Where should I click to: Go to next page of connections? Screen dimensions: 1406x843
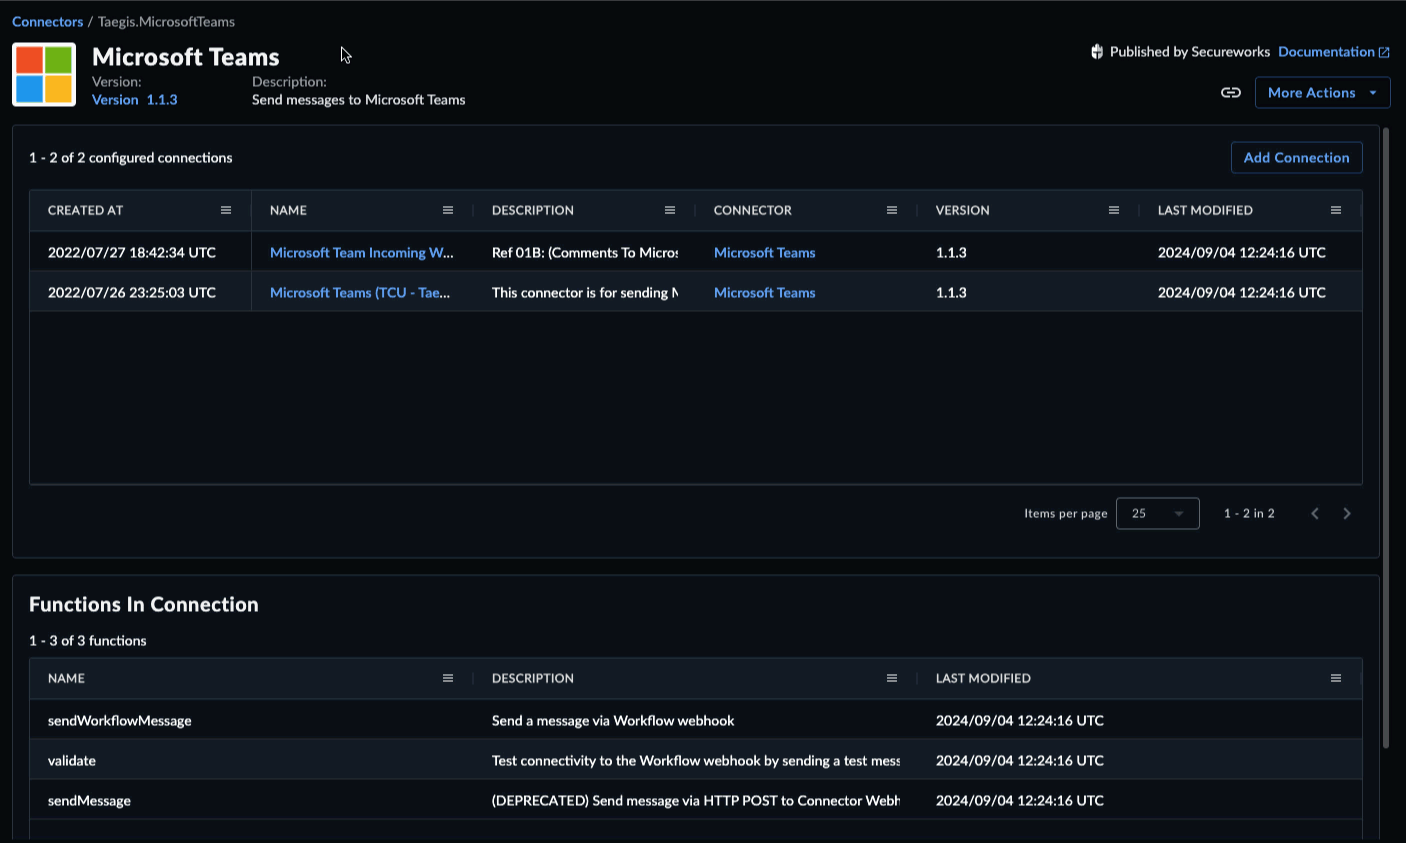click(x=1347, y=513)
